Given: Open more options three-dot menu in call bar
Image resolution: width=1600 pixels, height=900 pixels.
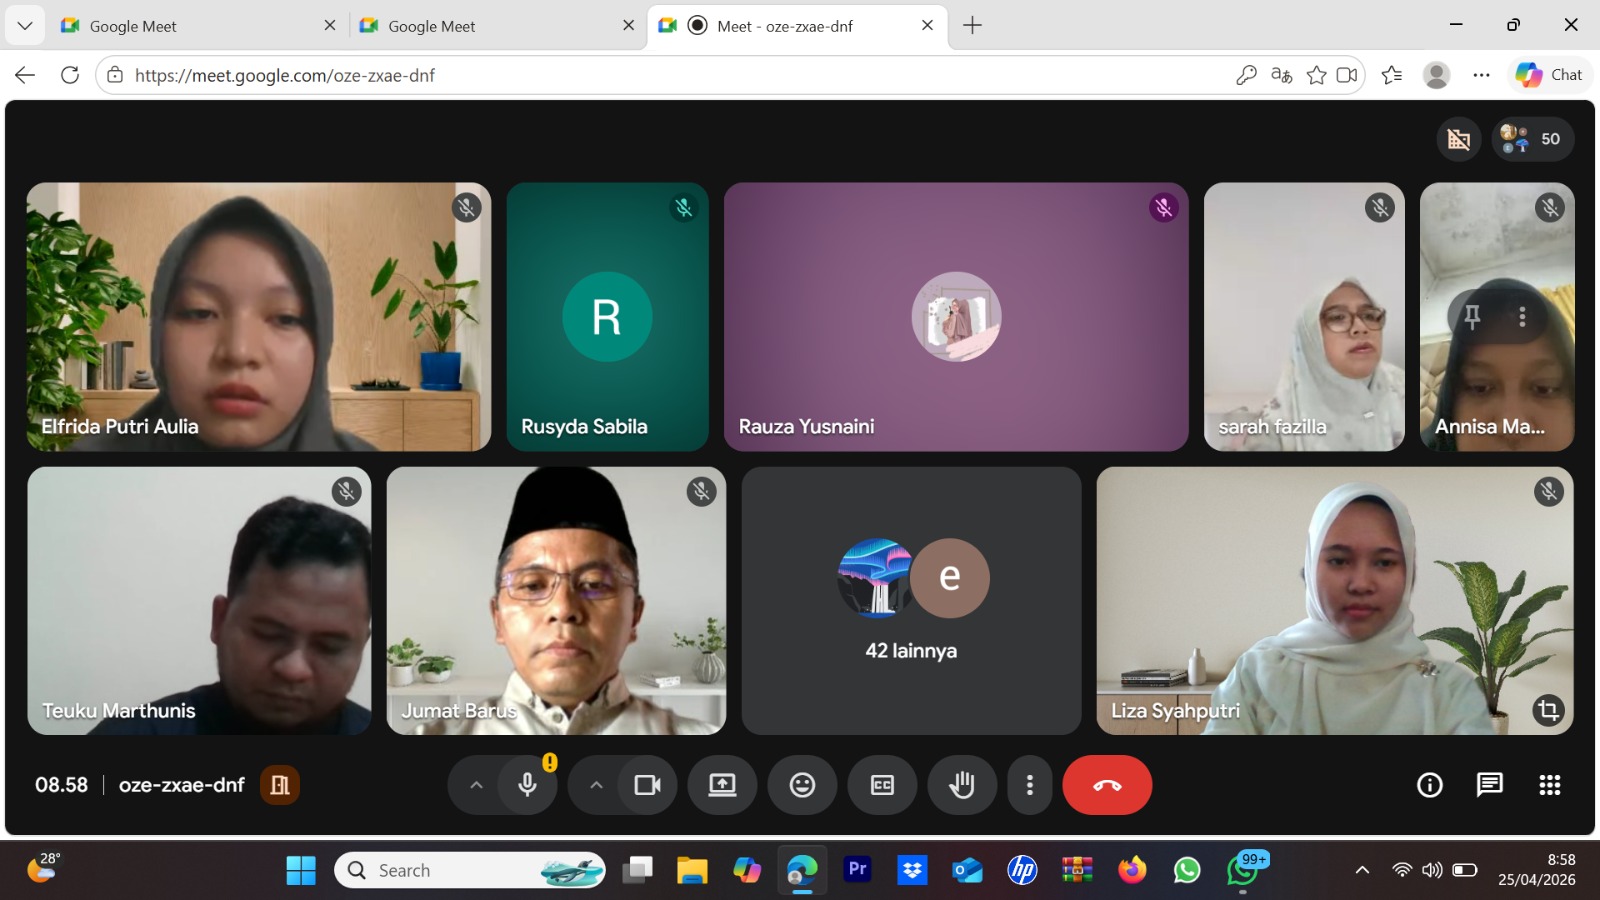Looking at the screenshot, I should tap(1029, 785).
